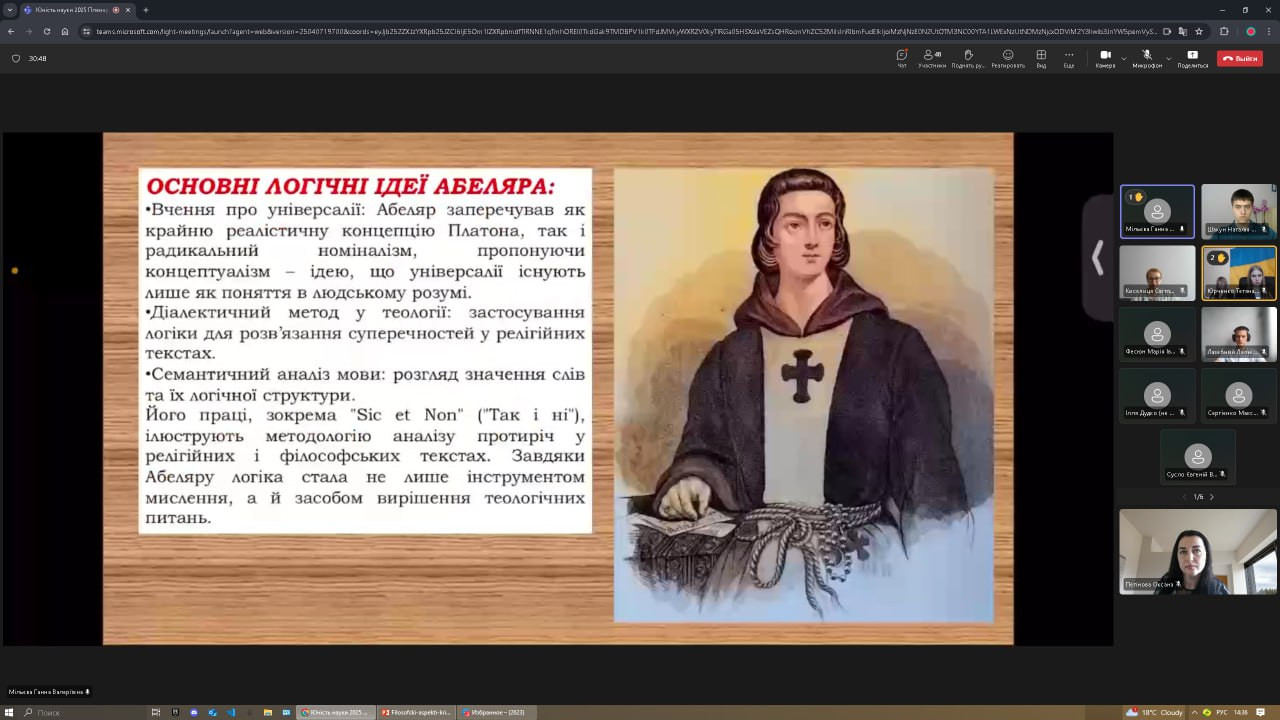Open a new browser tab

146,10
